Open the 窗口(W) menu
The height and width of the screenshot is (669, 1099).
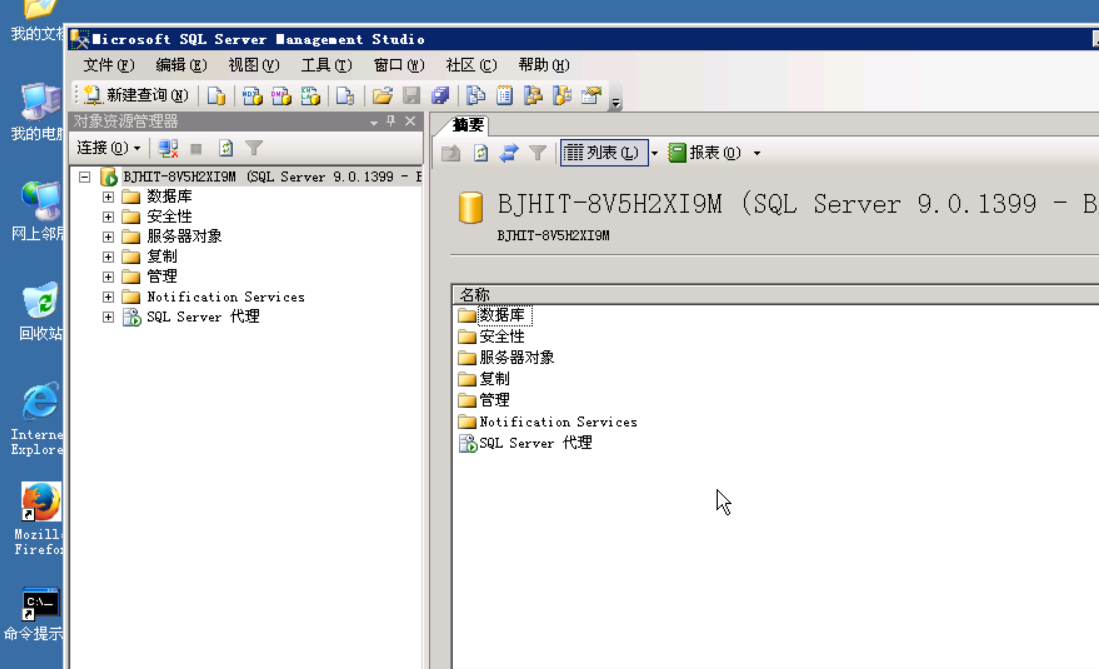click(399, 65)
